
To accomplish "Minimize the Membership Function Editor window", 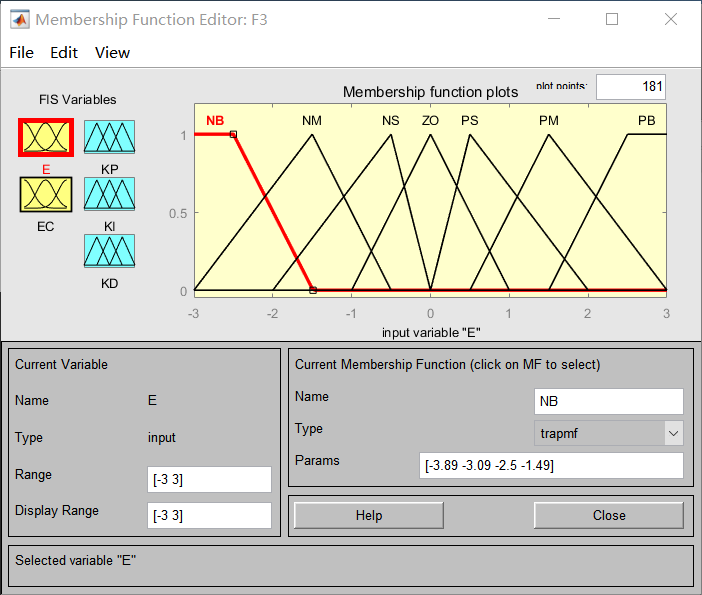I will (x=554, y=19).
